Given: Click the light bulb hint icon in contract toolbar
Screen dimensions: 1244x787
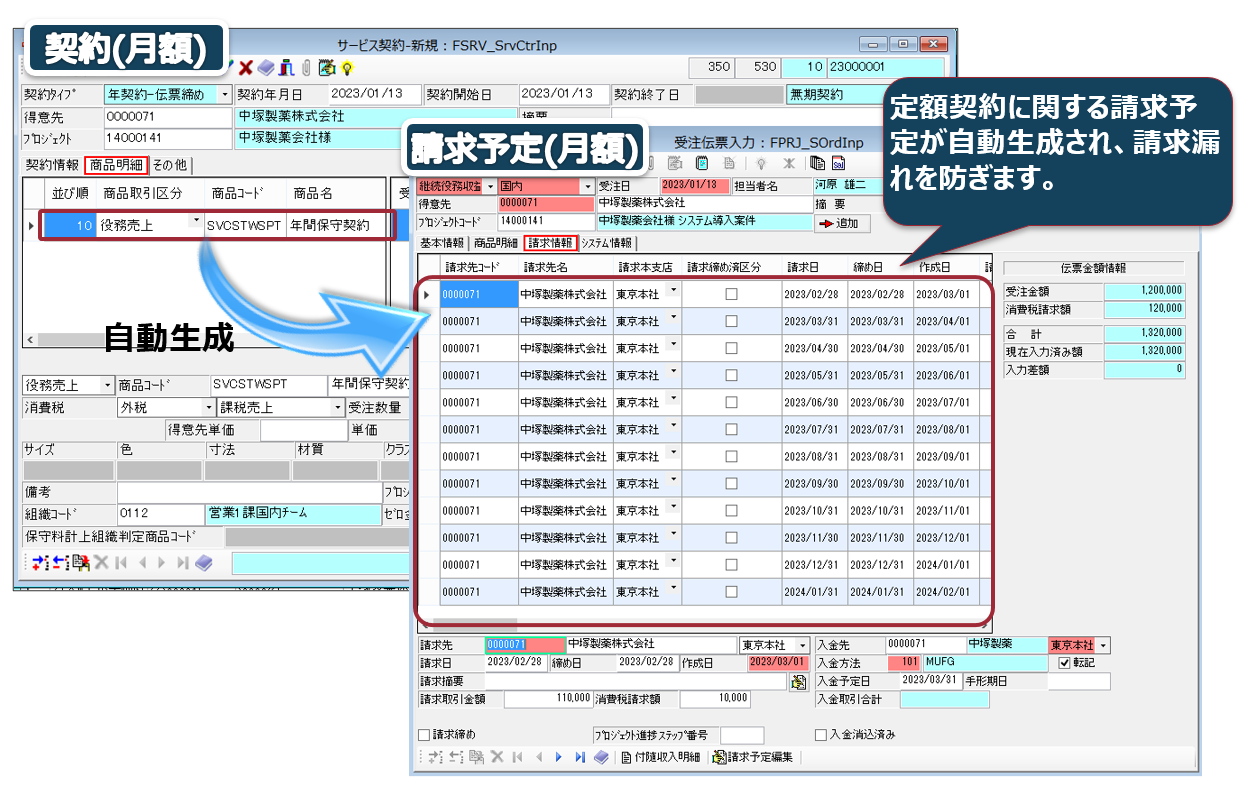Looking at the screenshot, I should click(347, 68).
